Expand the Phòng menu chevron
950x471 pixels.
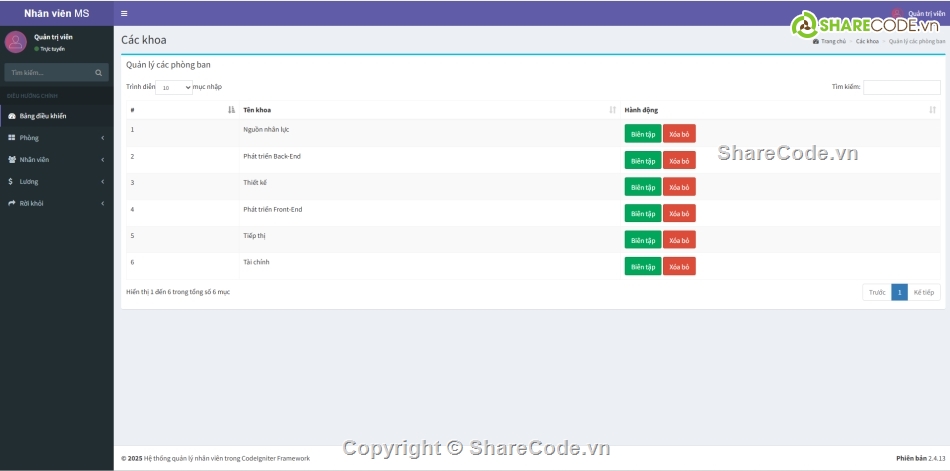[x=102, y=138]
